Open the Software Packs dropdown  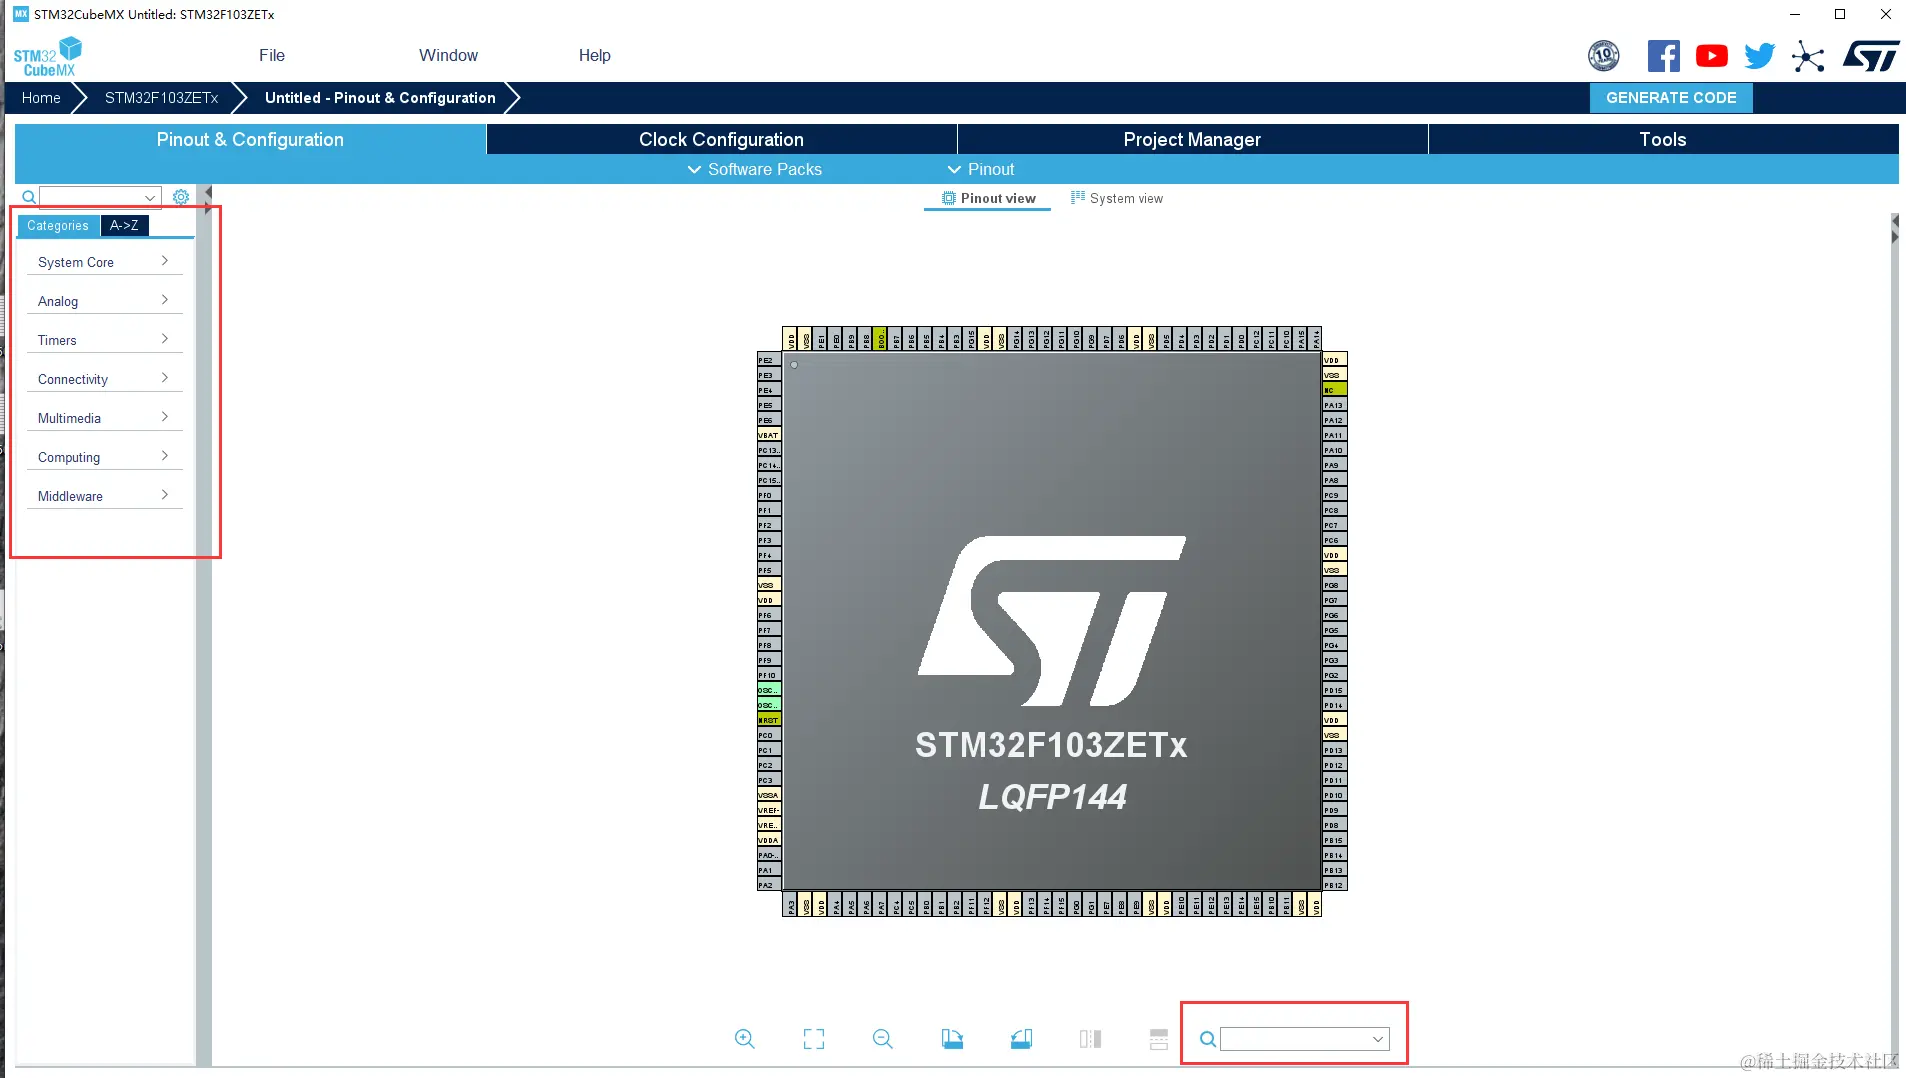(755, 170)
